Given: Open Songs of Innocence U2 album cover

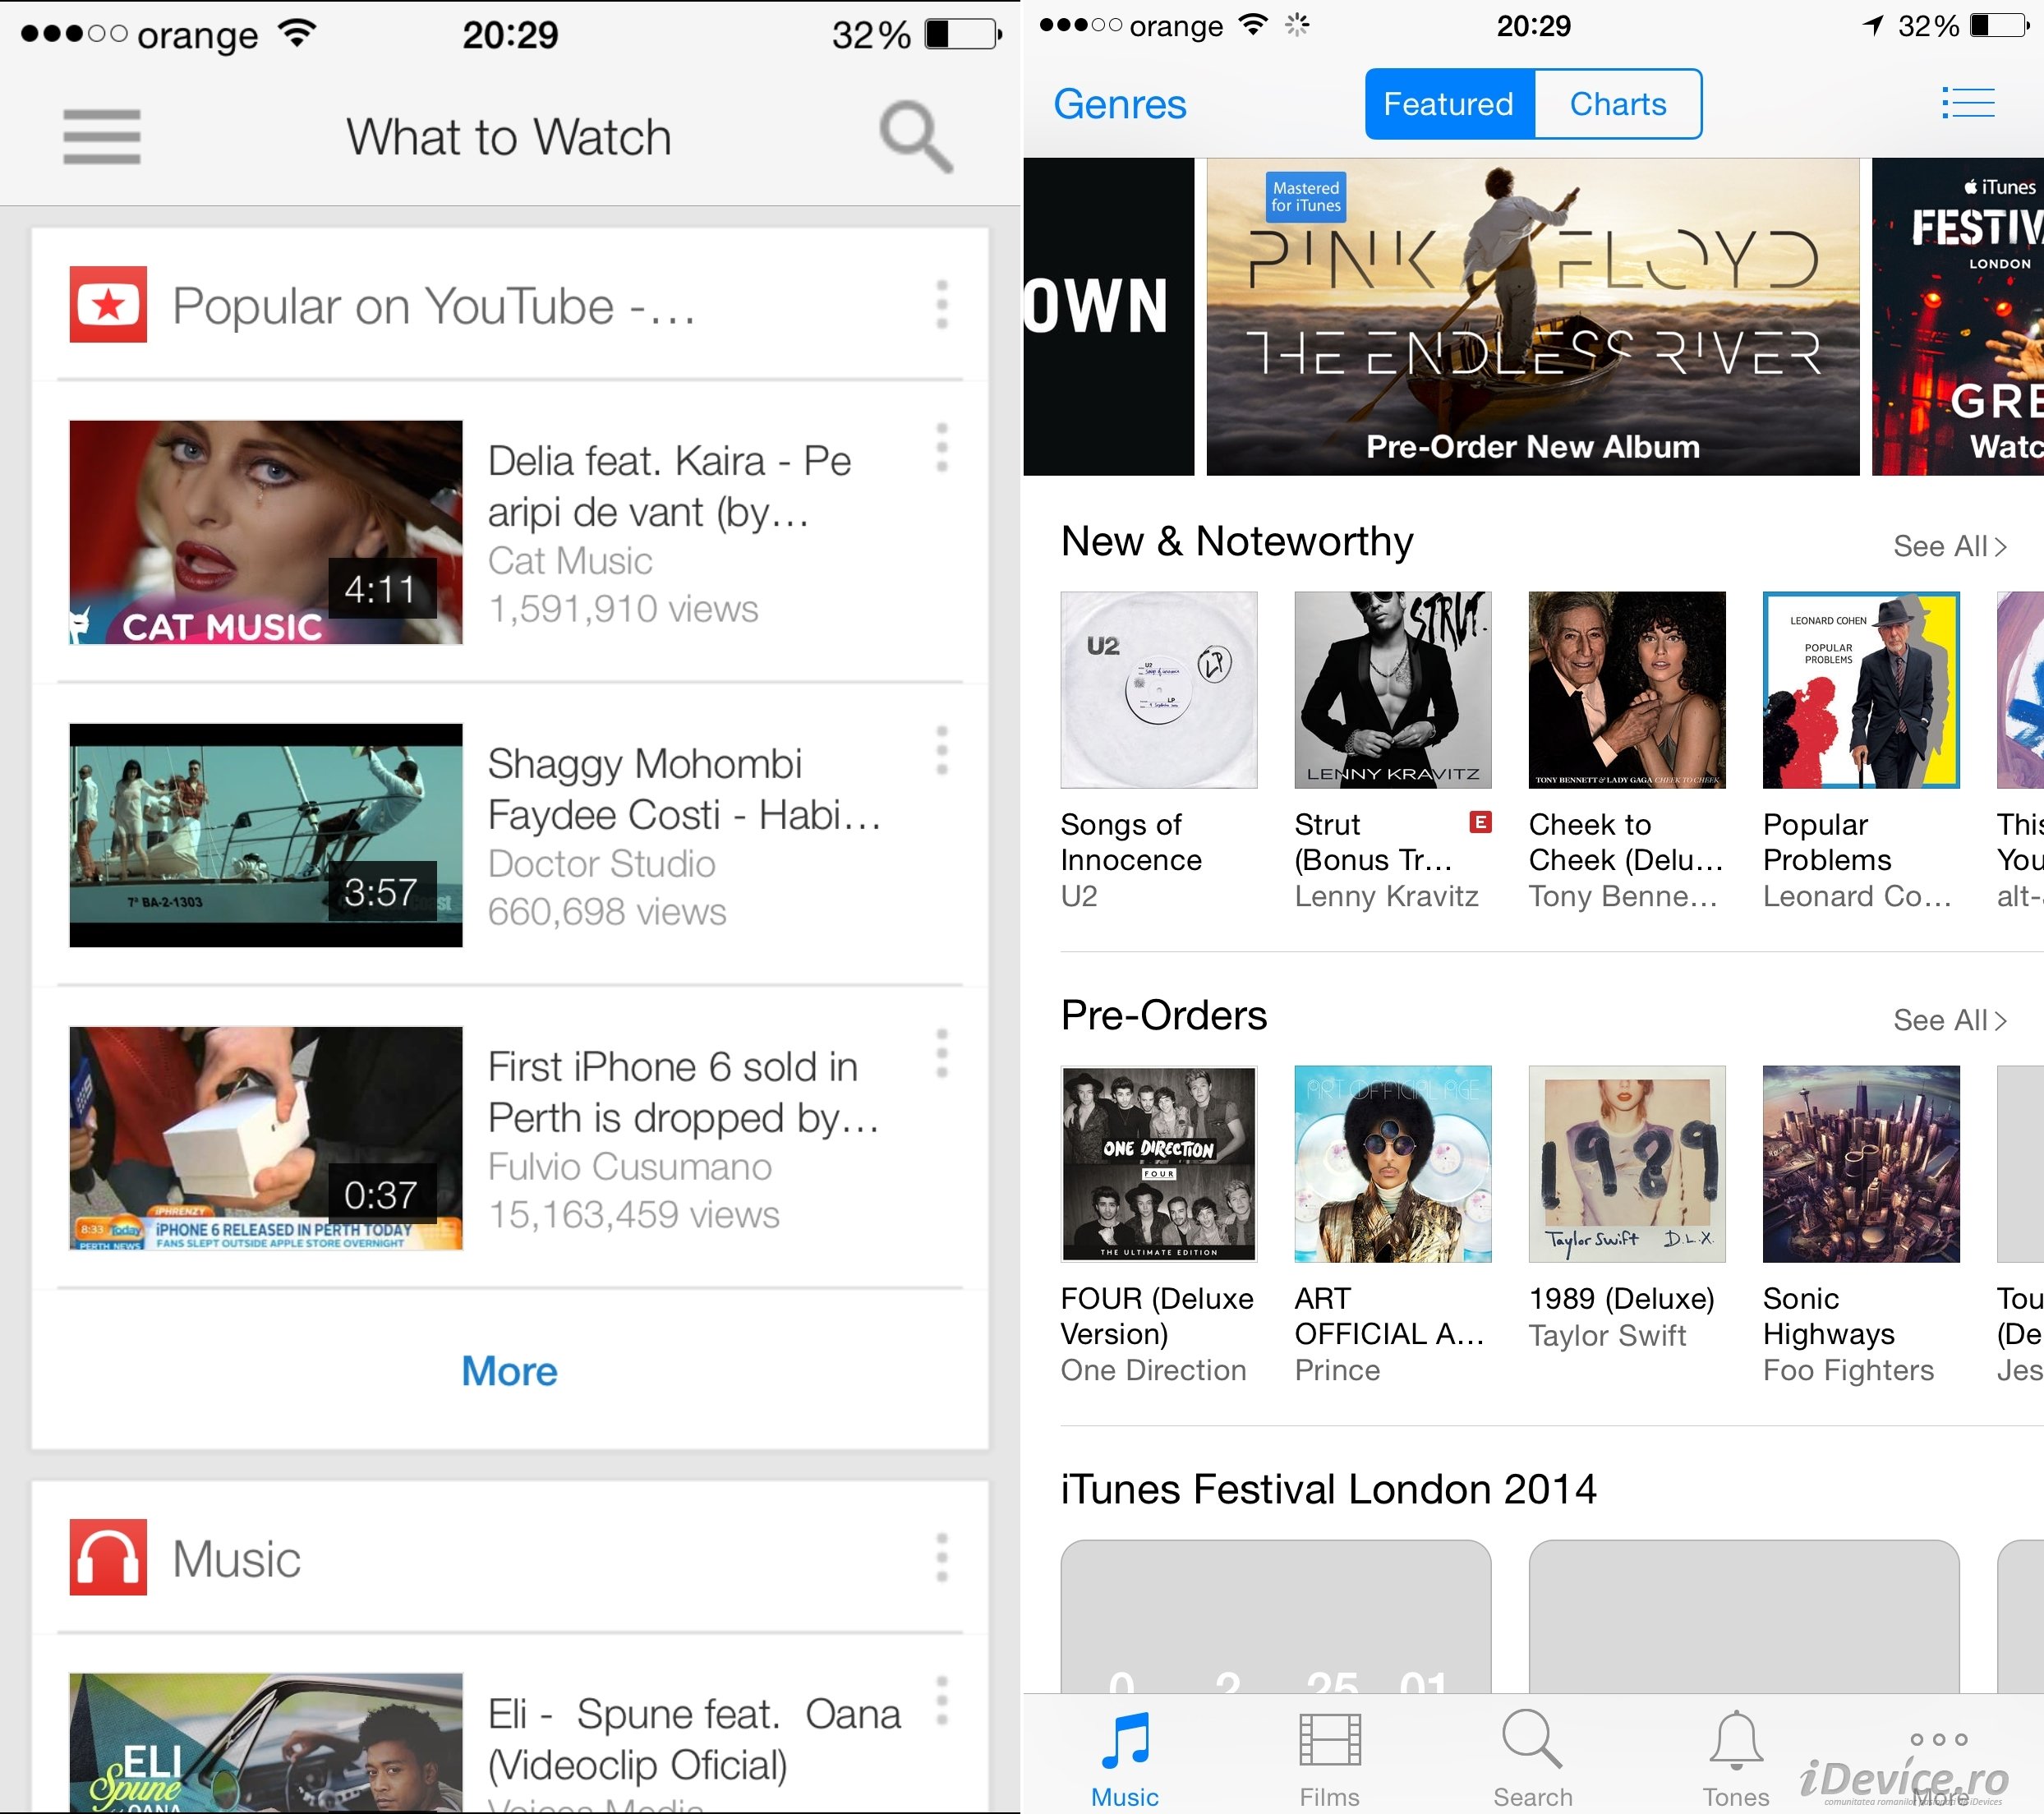Looking at the screenshot, I should (x=1159, y=690).
